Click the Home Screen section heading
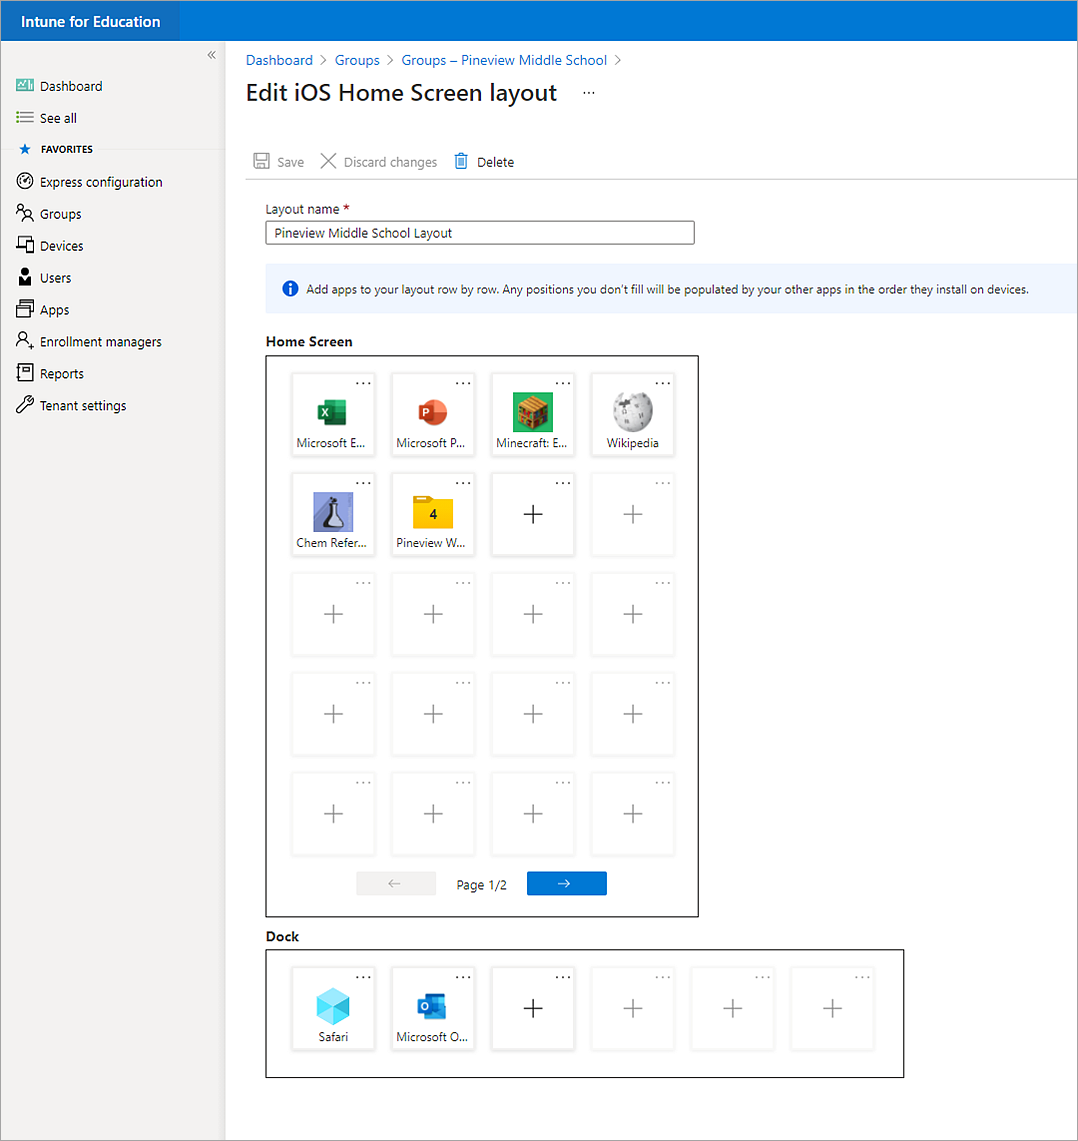The image size is (1078, 1141). (309, 341)
